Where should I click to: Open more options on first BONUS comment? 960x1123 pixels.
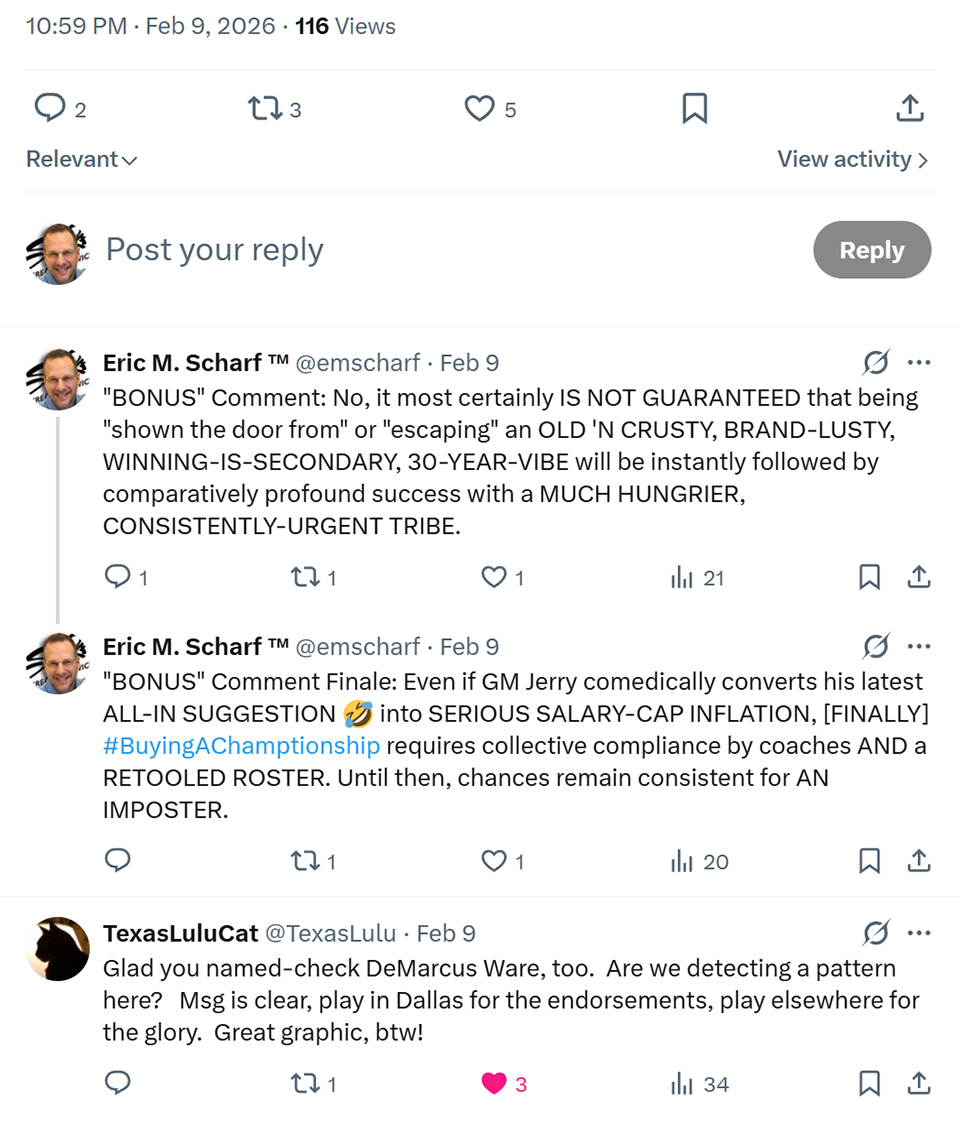(919, 362)
